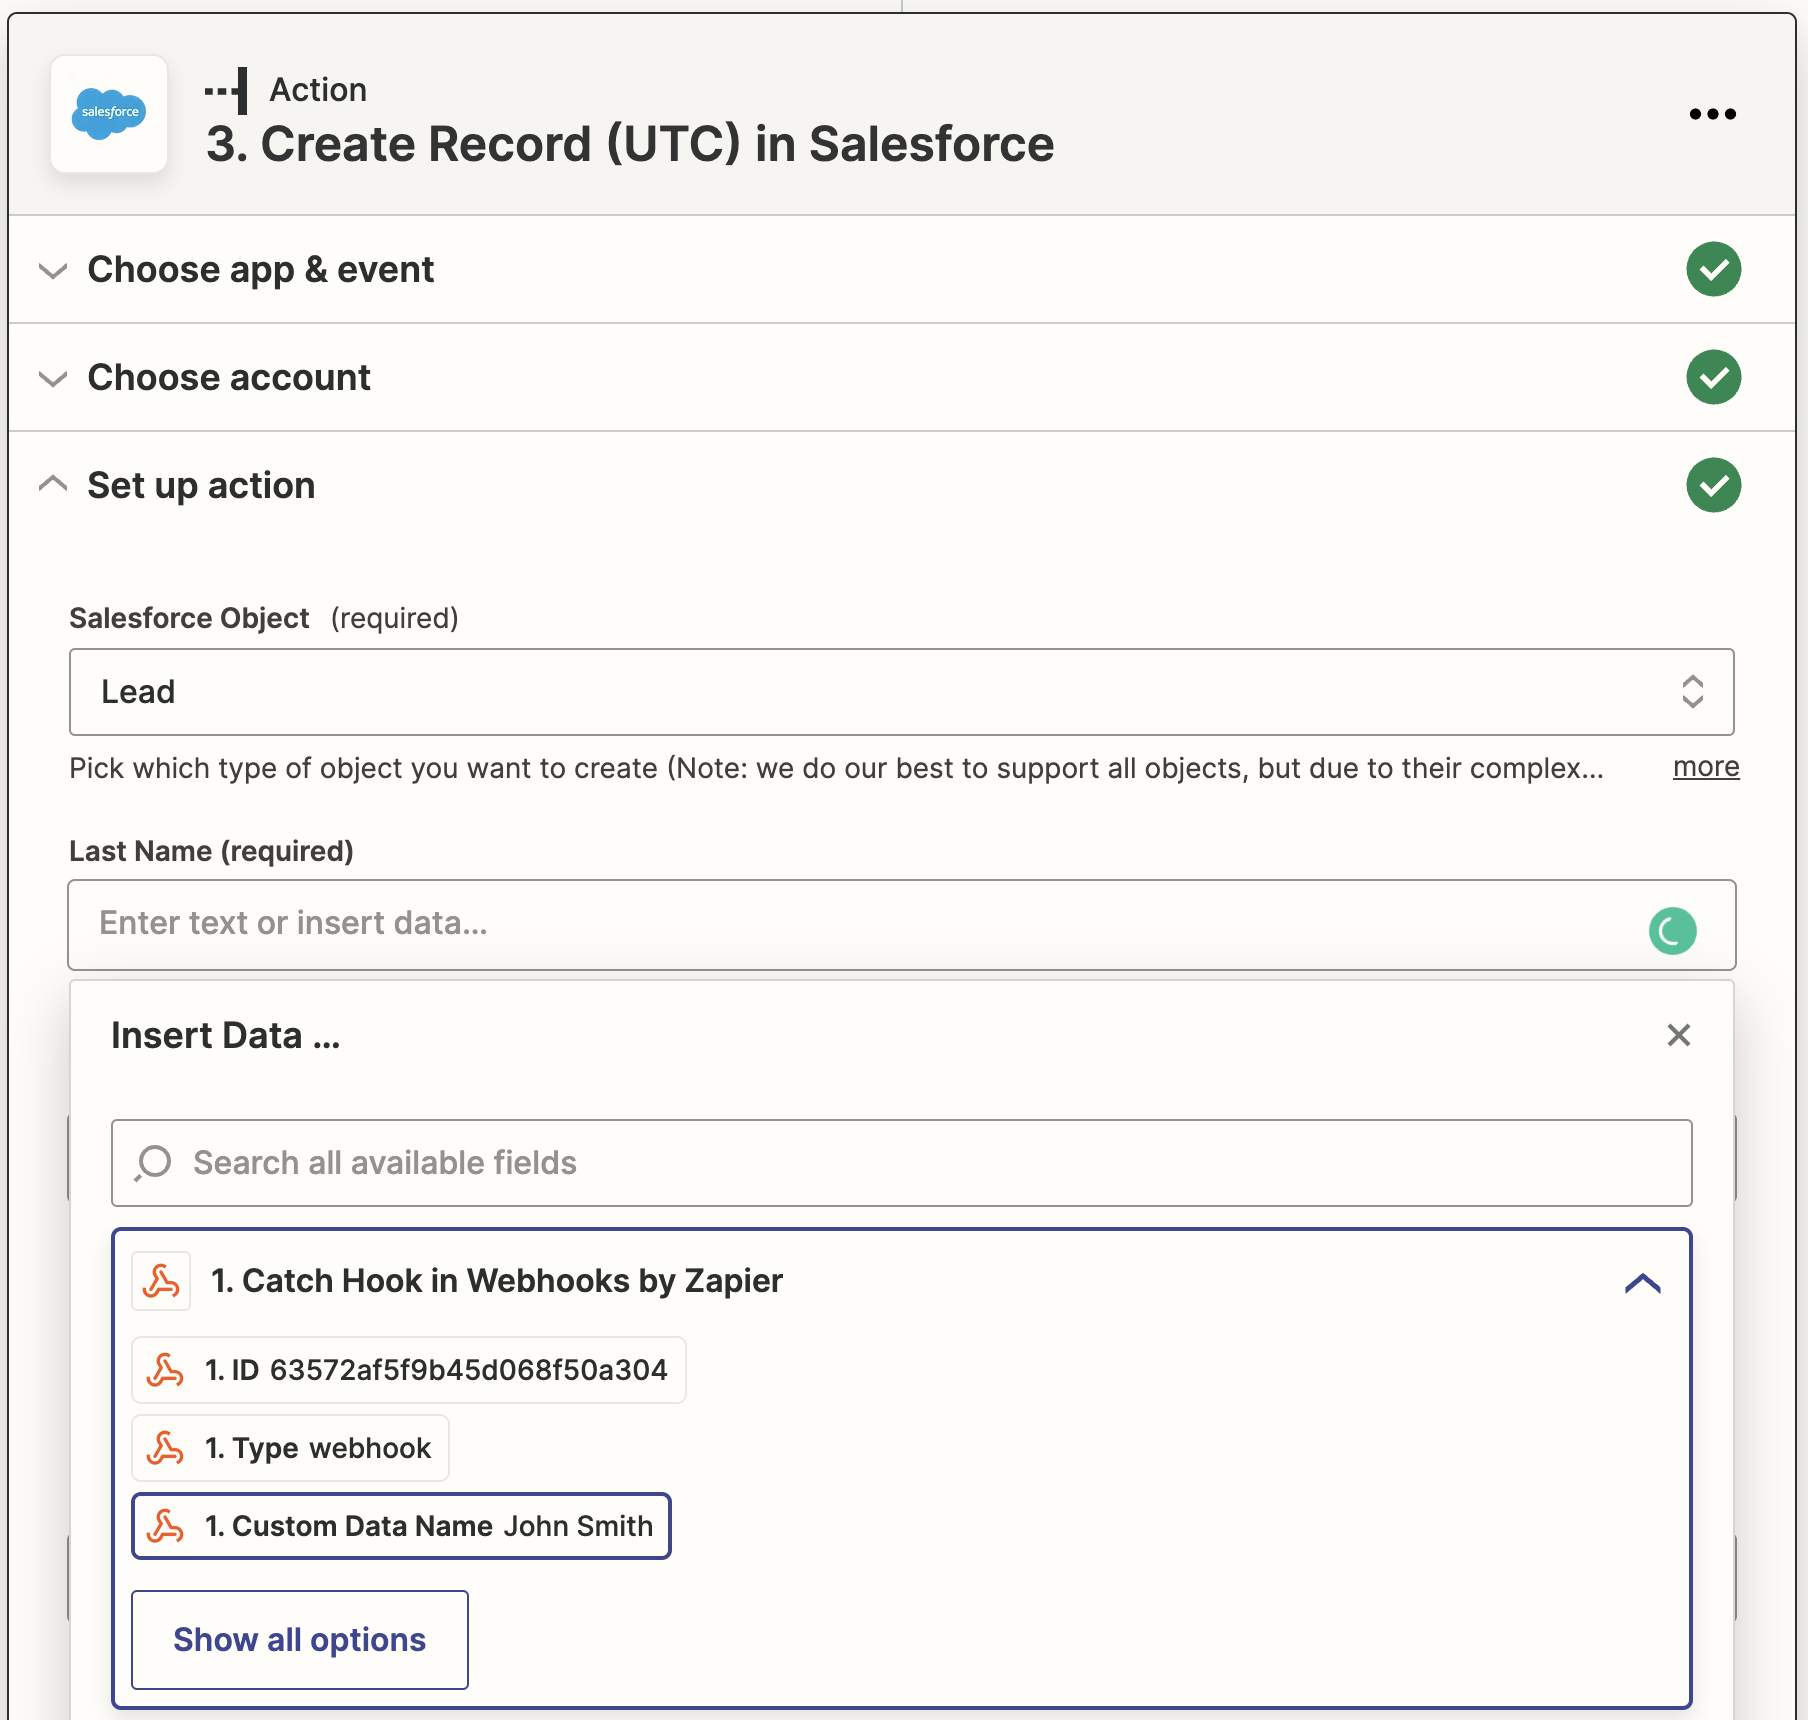Viewport: 1808px width, 1720px height.
Task: Click the Catch Hook in Webhooks by Zapier title
Action: coord(497,1281)
